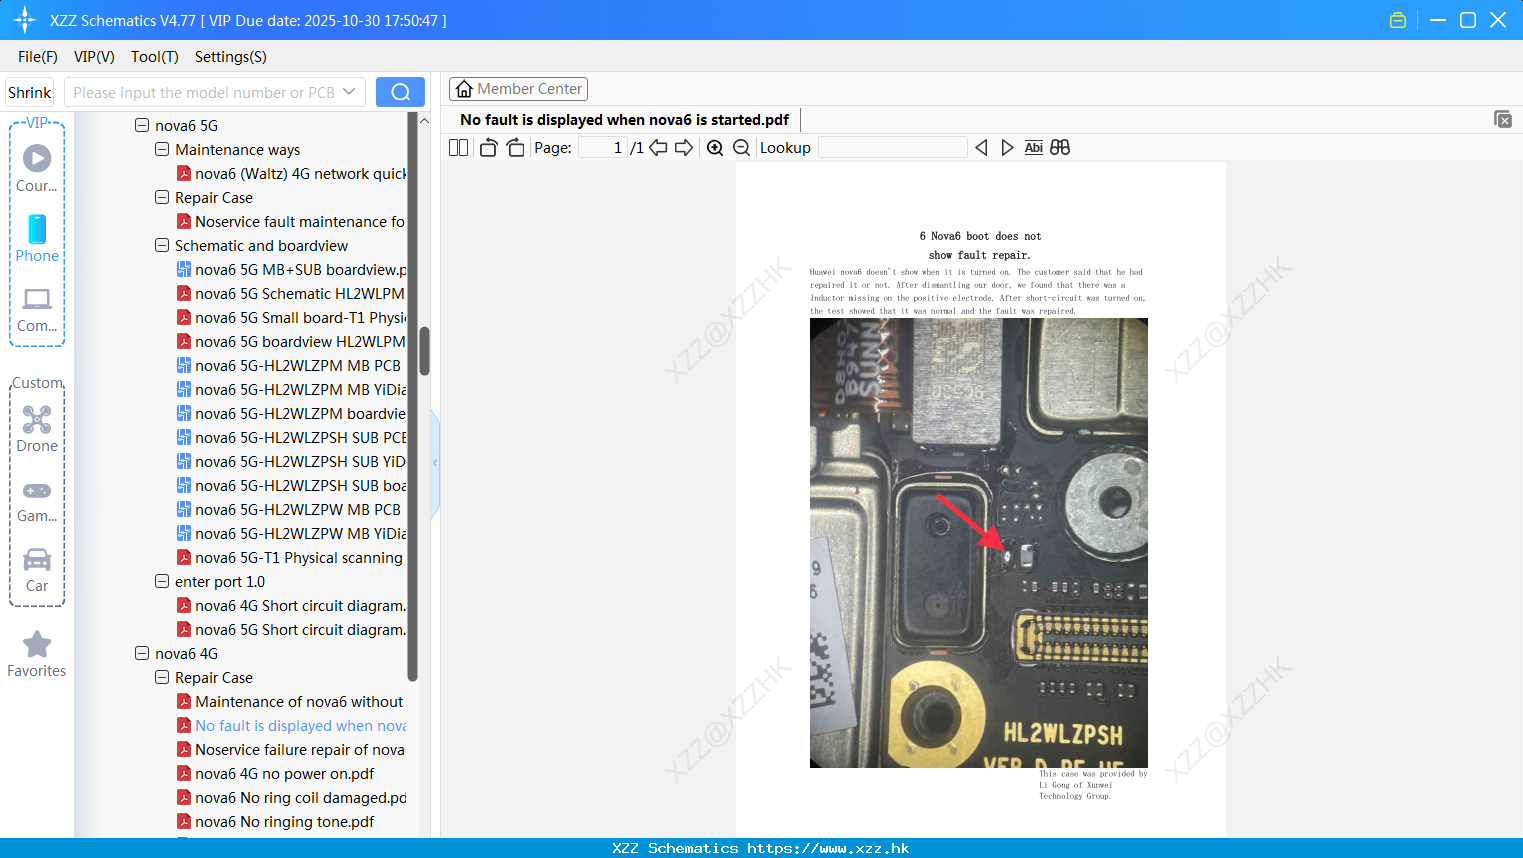Screen dimensions: 1523x858
Task: Collapse the left panel splitter handle
Action: tap(435, 463)
